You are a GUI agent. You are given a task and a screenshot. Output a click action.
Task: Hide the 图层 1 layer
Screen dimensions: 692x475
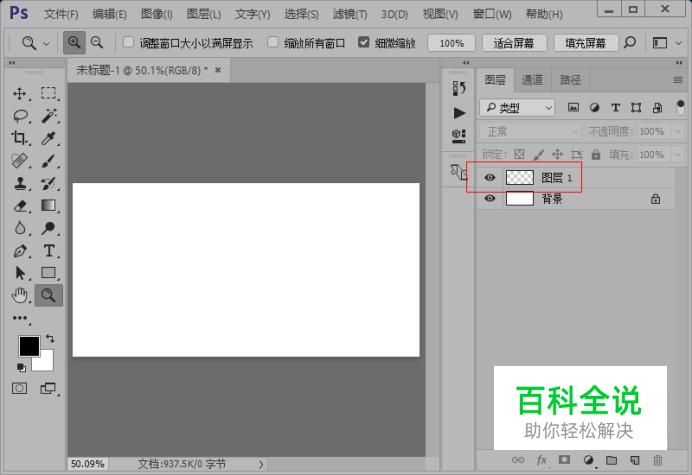[x=489, y=177]
